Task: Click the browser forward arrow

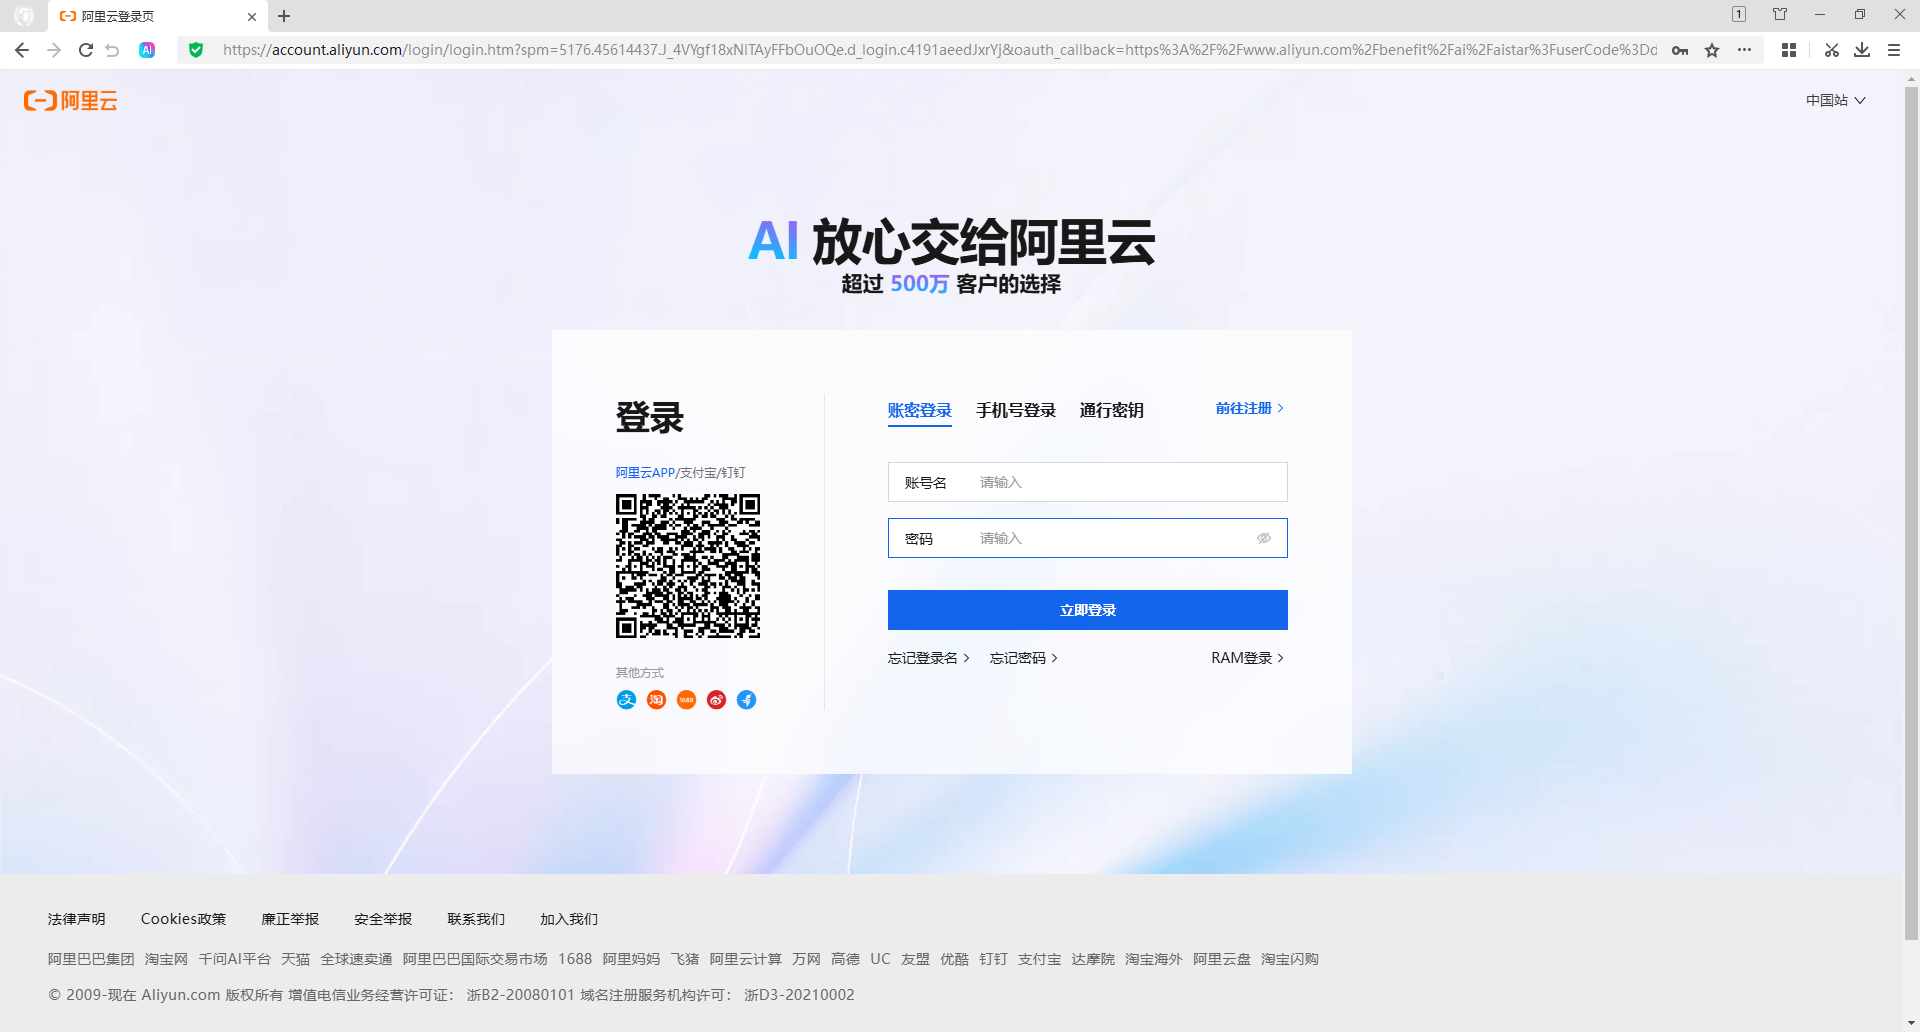Action: click(54, 50)
